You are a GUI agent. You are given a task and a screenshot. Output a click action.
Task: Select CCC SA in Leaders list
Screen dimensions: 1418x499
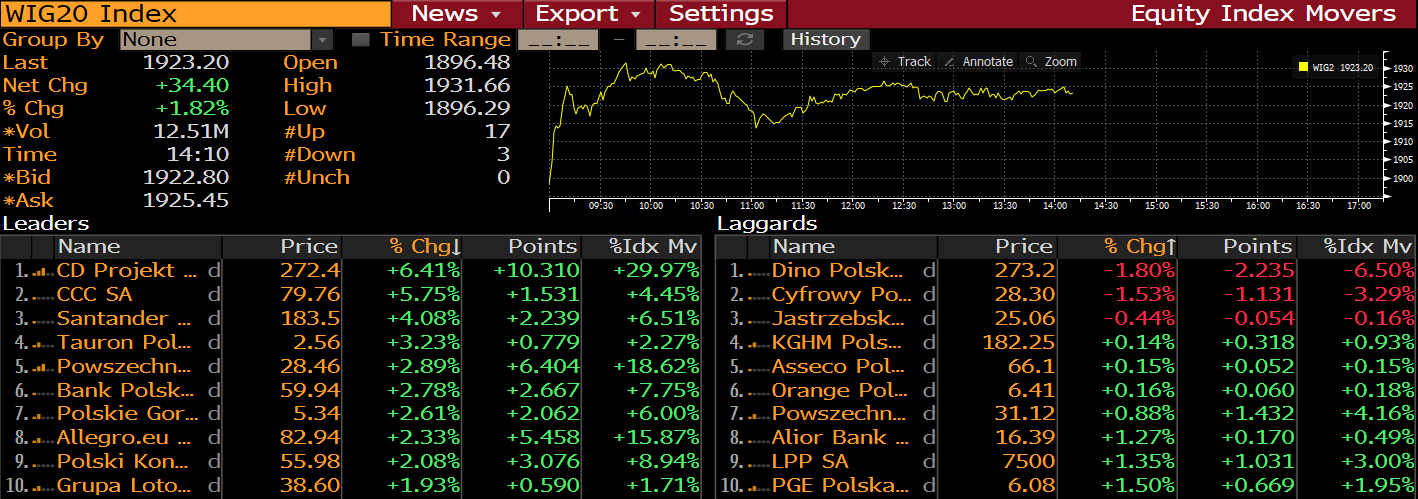(x=95, y=295)
